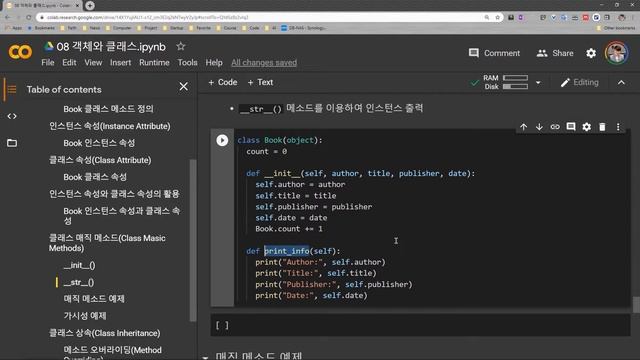Add a comment to the cell icon
The height and width of the screenshot is (360, 640).
coord(571,127)
